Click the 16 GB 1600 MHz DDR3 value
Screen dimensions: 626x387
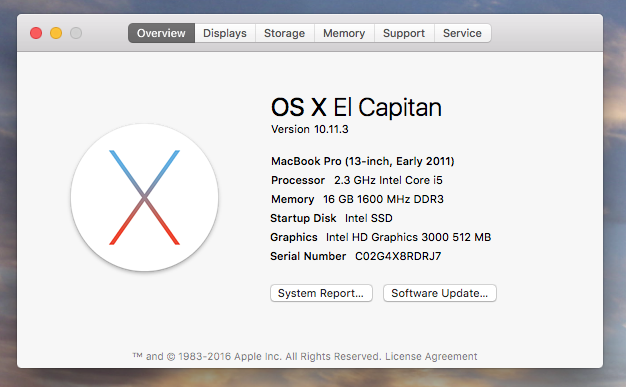(383, 199)
